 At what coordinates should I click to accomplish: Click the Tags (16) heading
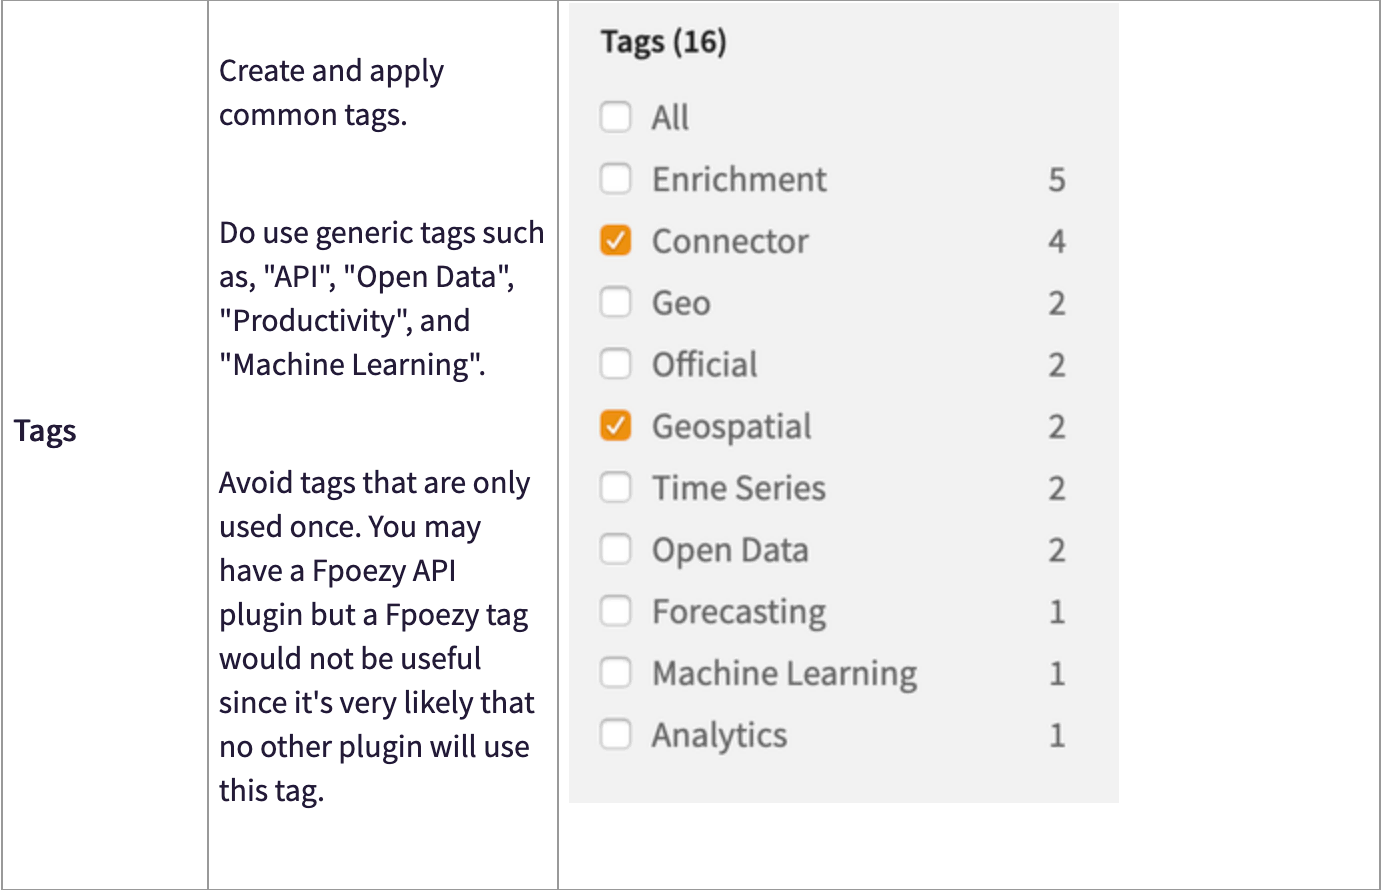click(x=663, y=42)
